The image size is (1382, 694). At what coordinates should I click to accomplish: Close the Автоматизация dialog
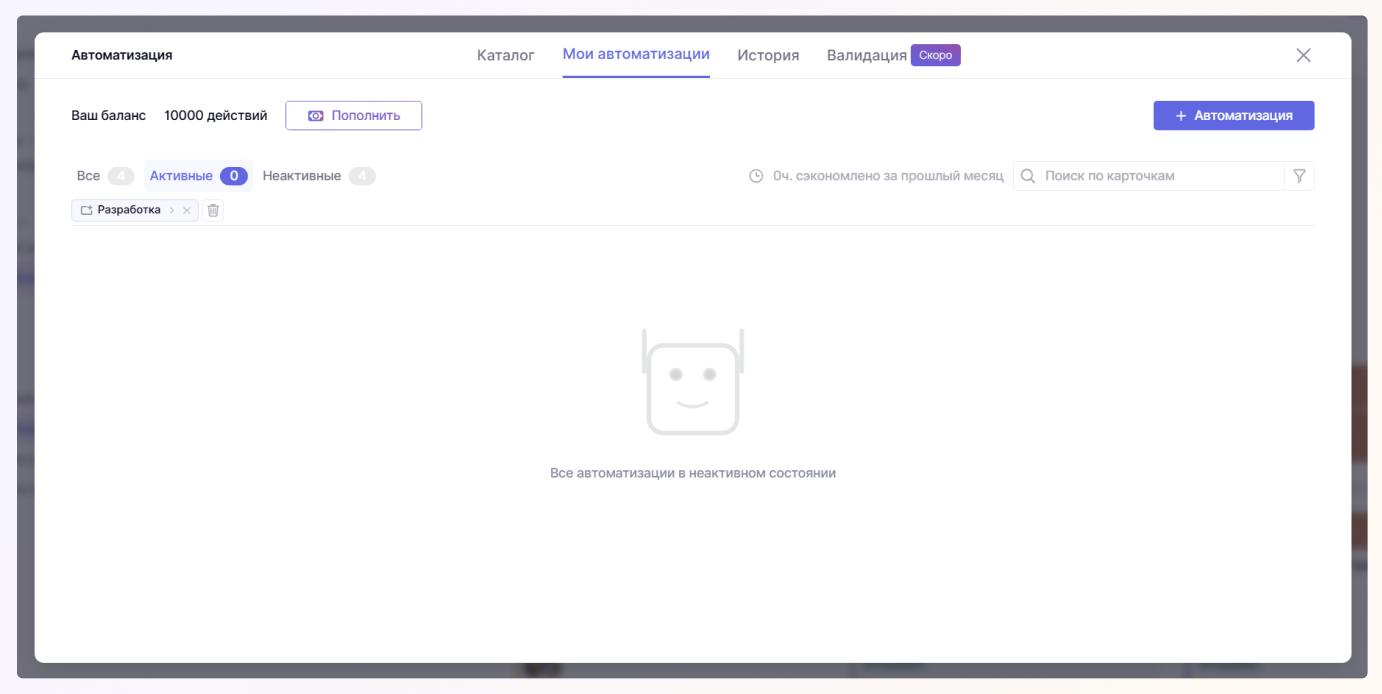coord(1303,56)
